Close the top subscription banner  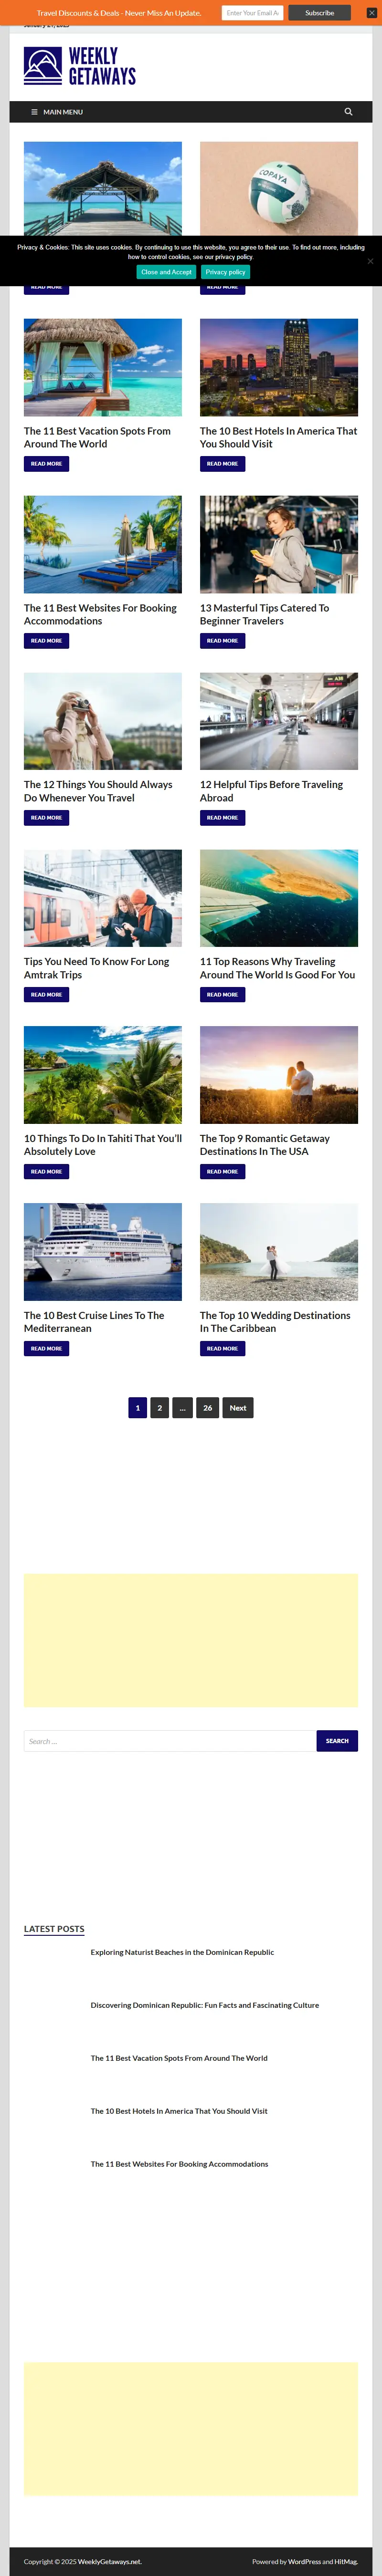click(x=372, y=13)
